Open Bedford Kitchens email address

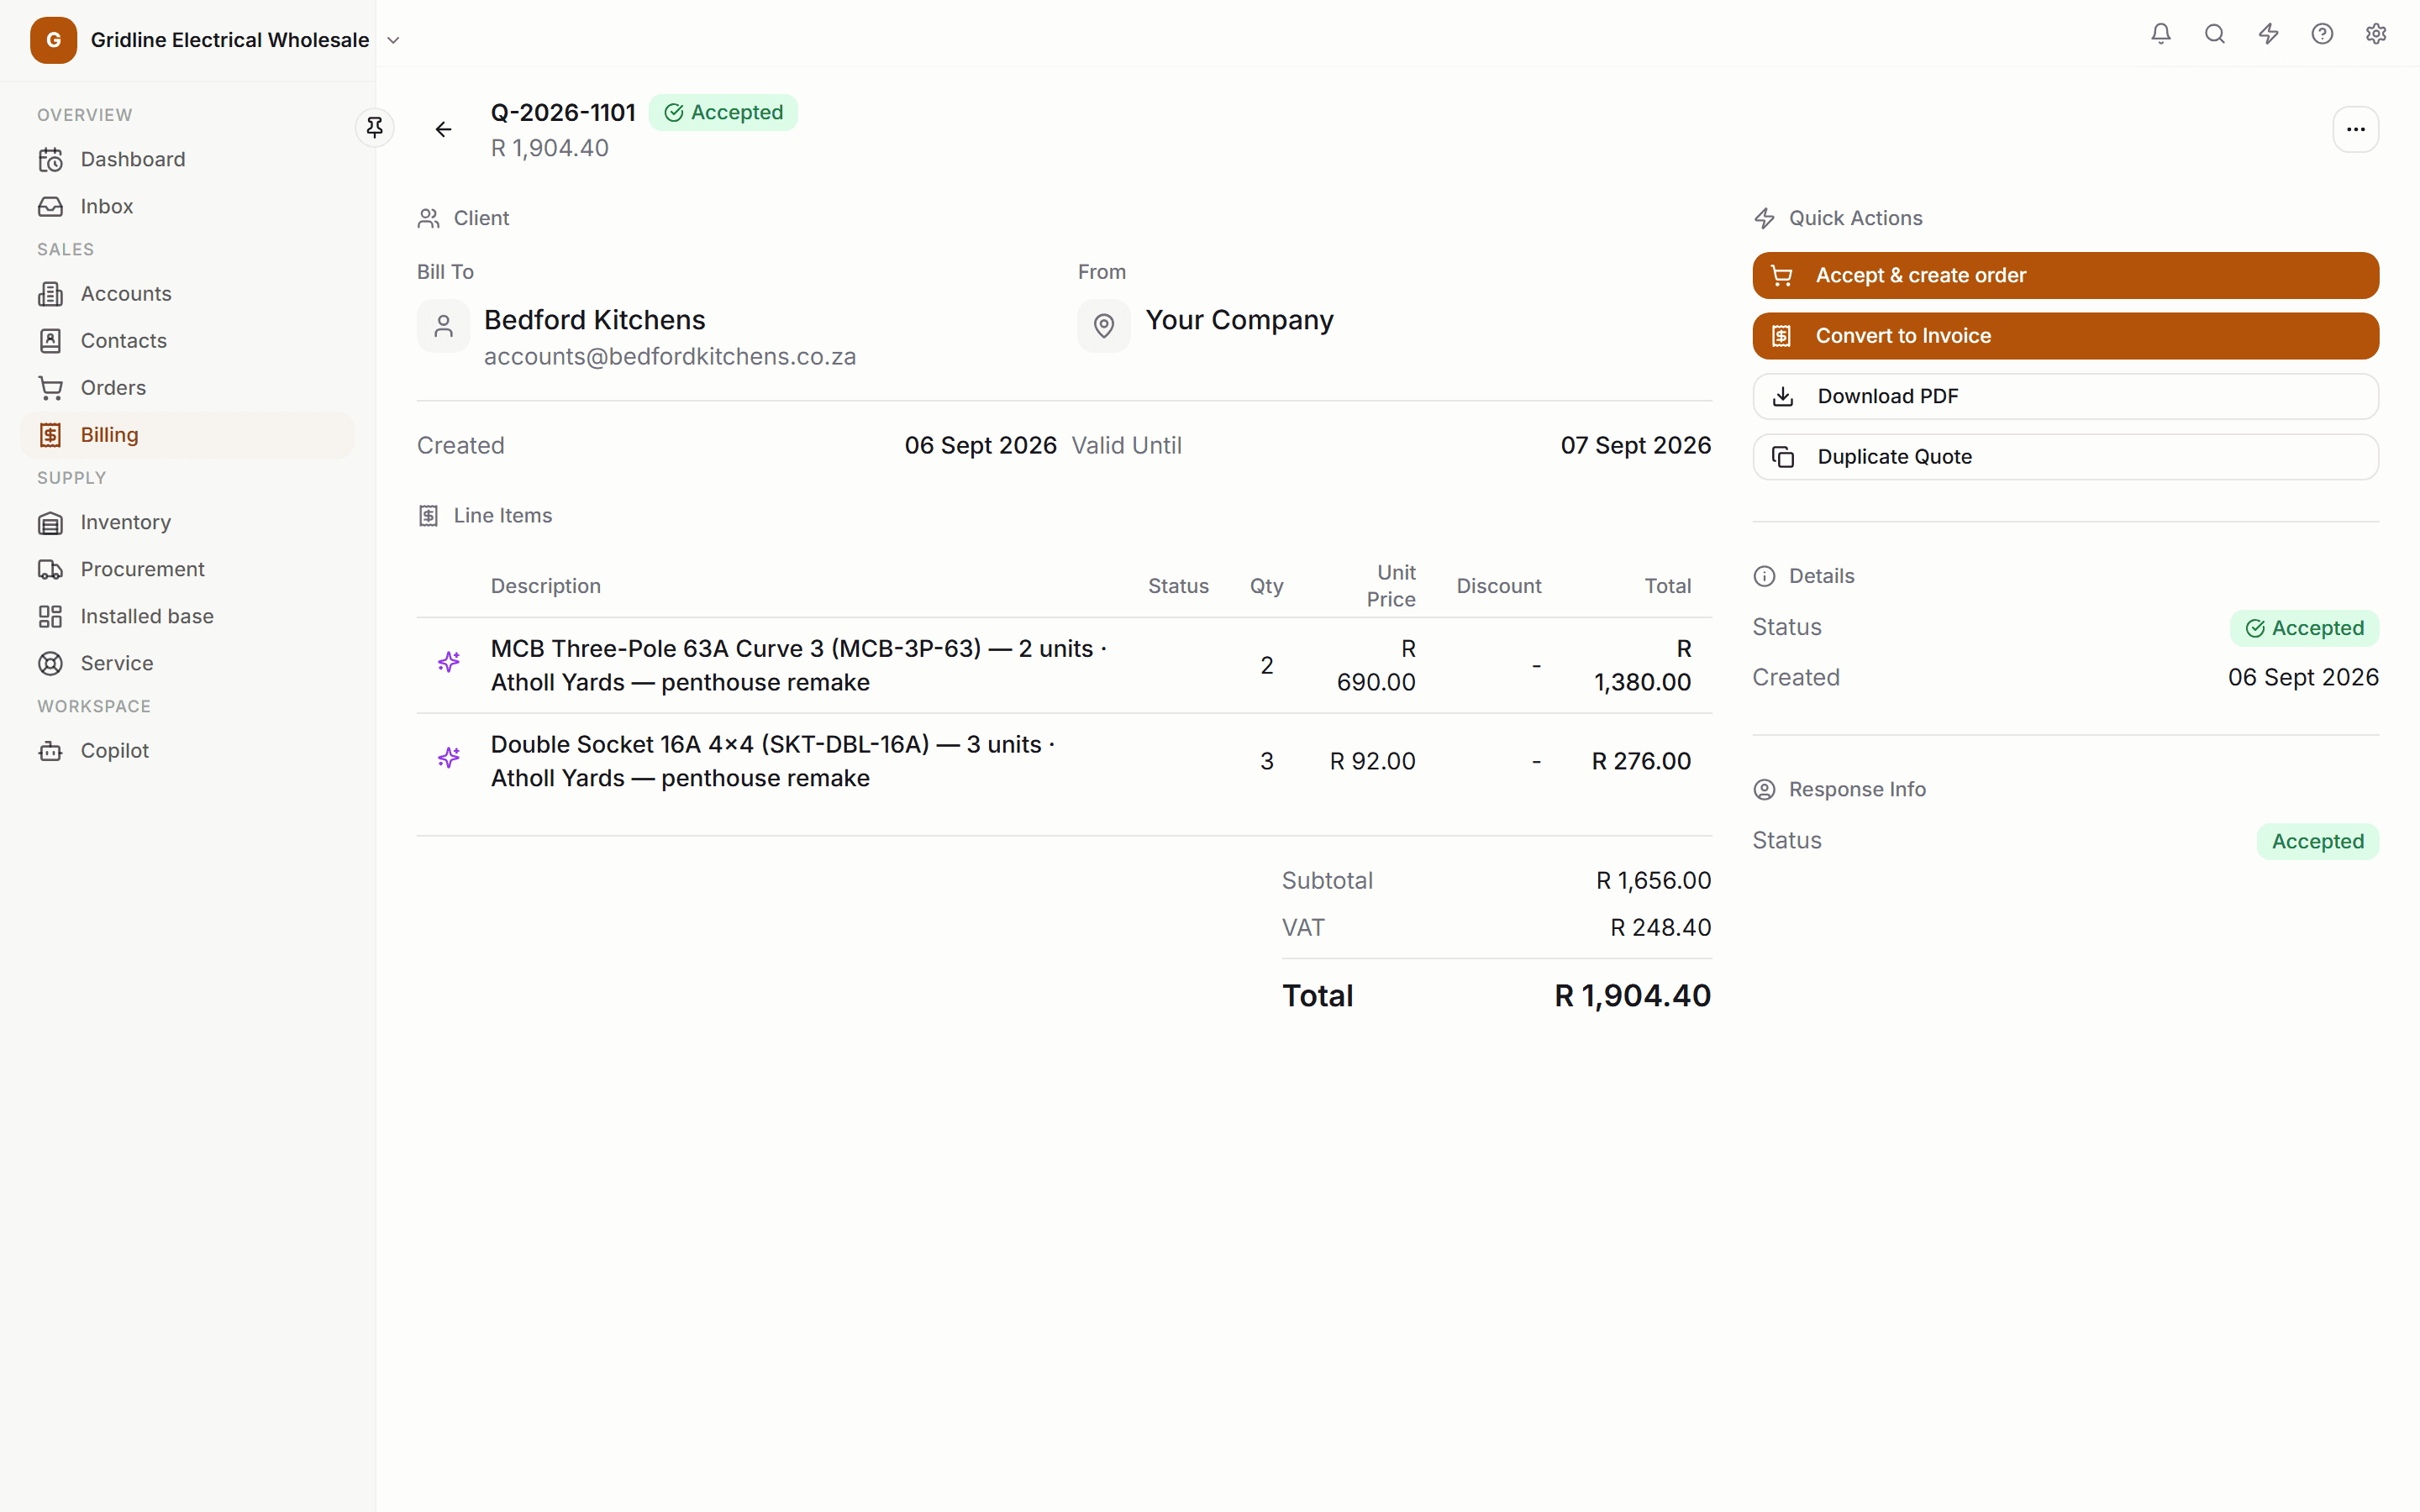coord(670,357)
